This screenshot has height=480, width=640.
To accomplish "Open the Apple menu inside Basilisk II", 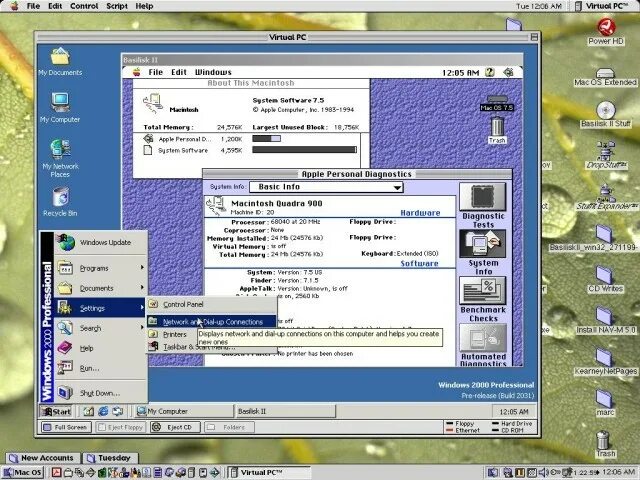I will coord(136,73).
